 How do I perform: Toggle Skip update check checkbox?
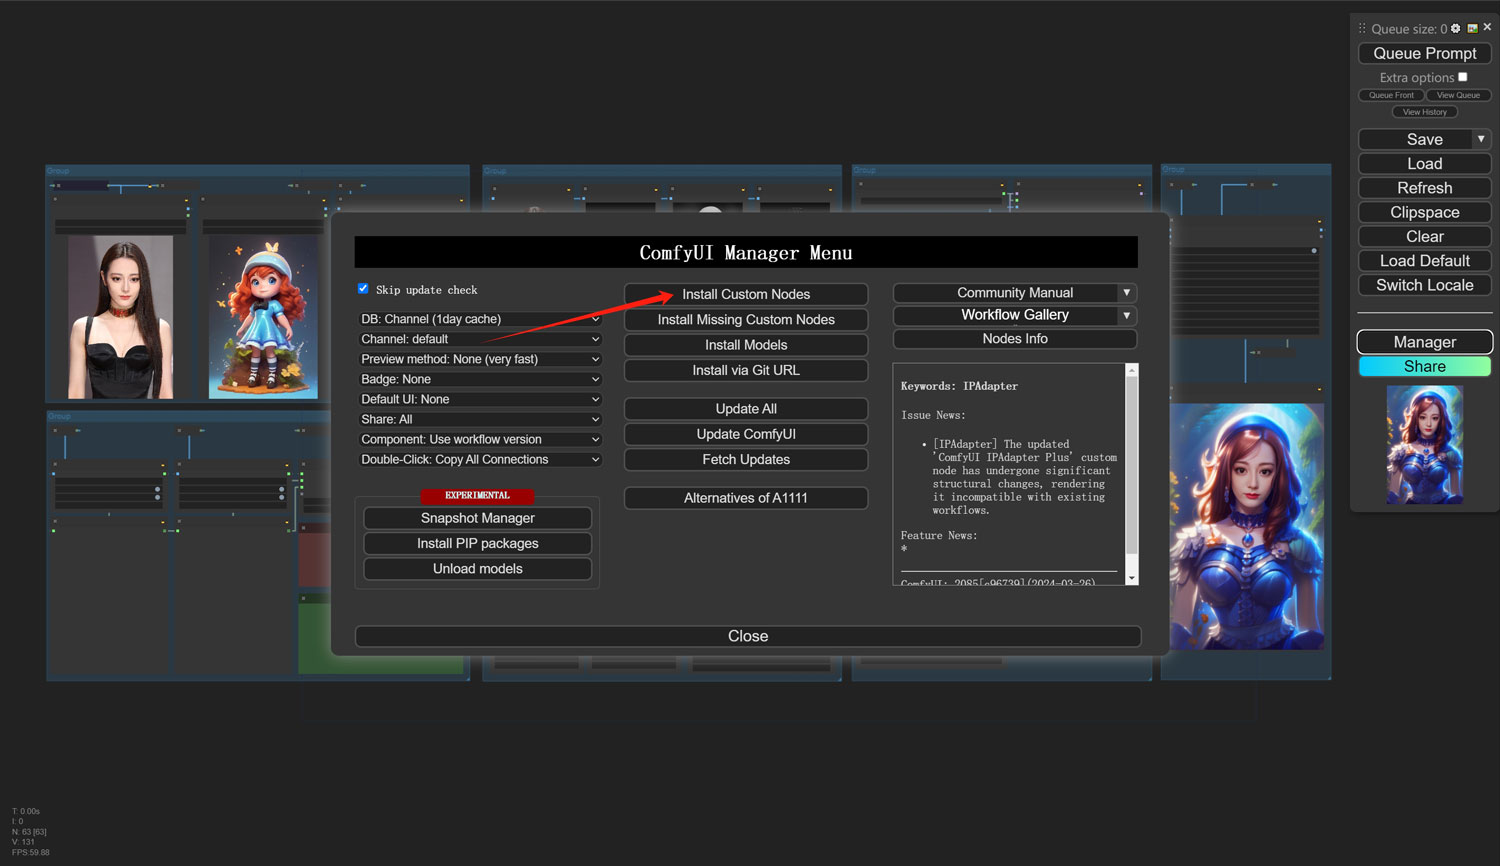coord(363,289)
